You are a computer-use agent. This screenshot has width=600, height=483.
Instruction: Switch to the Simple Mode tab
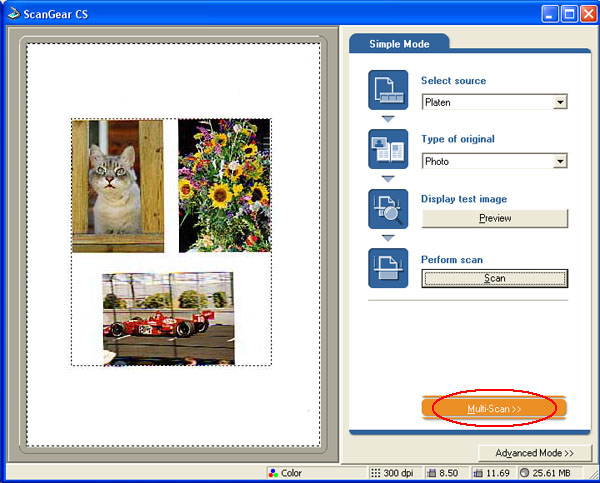(x=399, y=44)
